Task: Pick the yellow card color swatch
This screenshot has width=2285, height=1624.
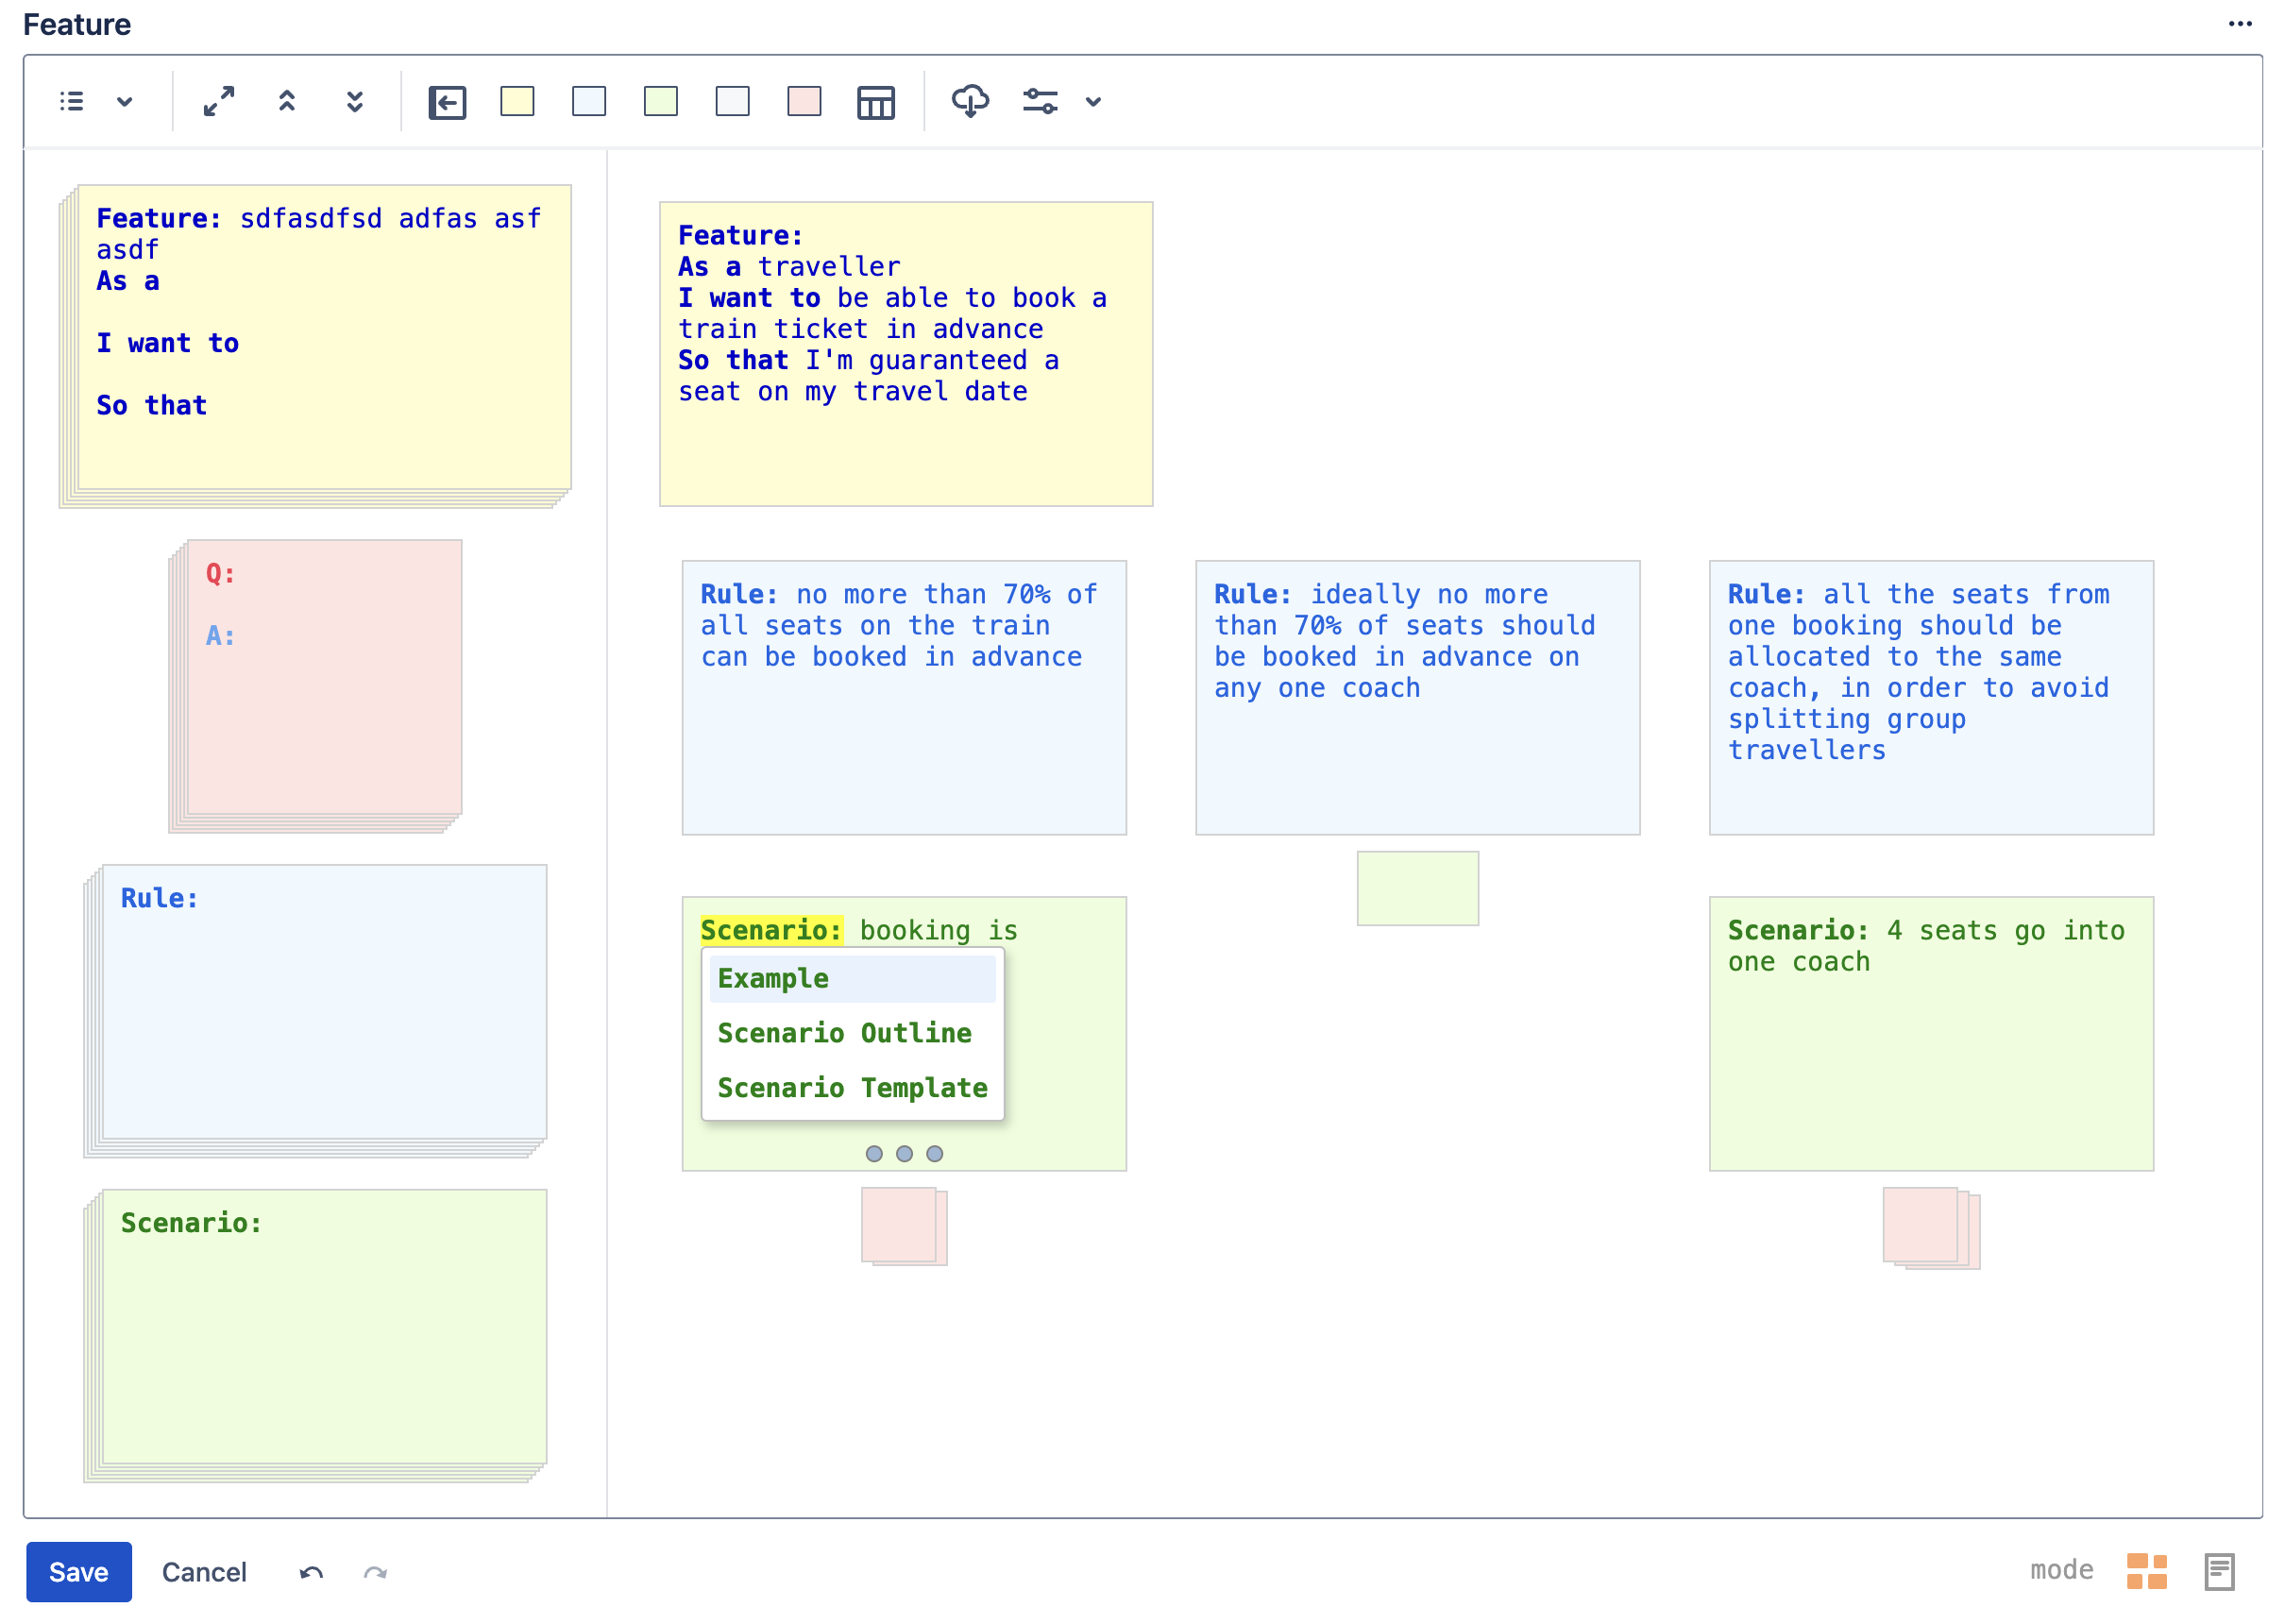Action: pos(517,101)
